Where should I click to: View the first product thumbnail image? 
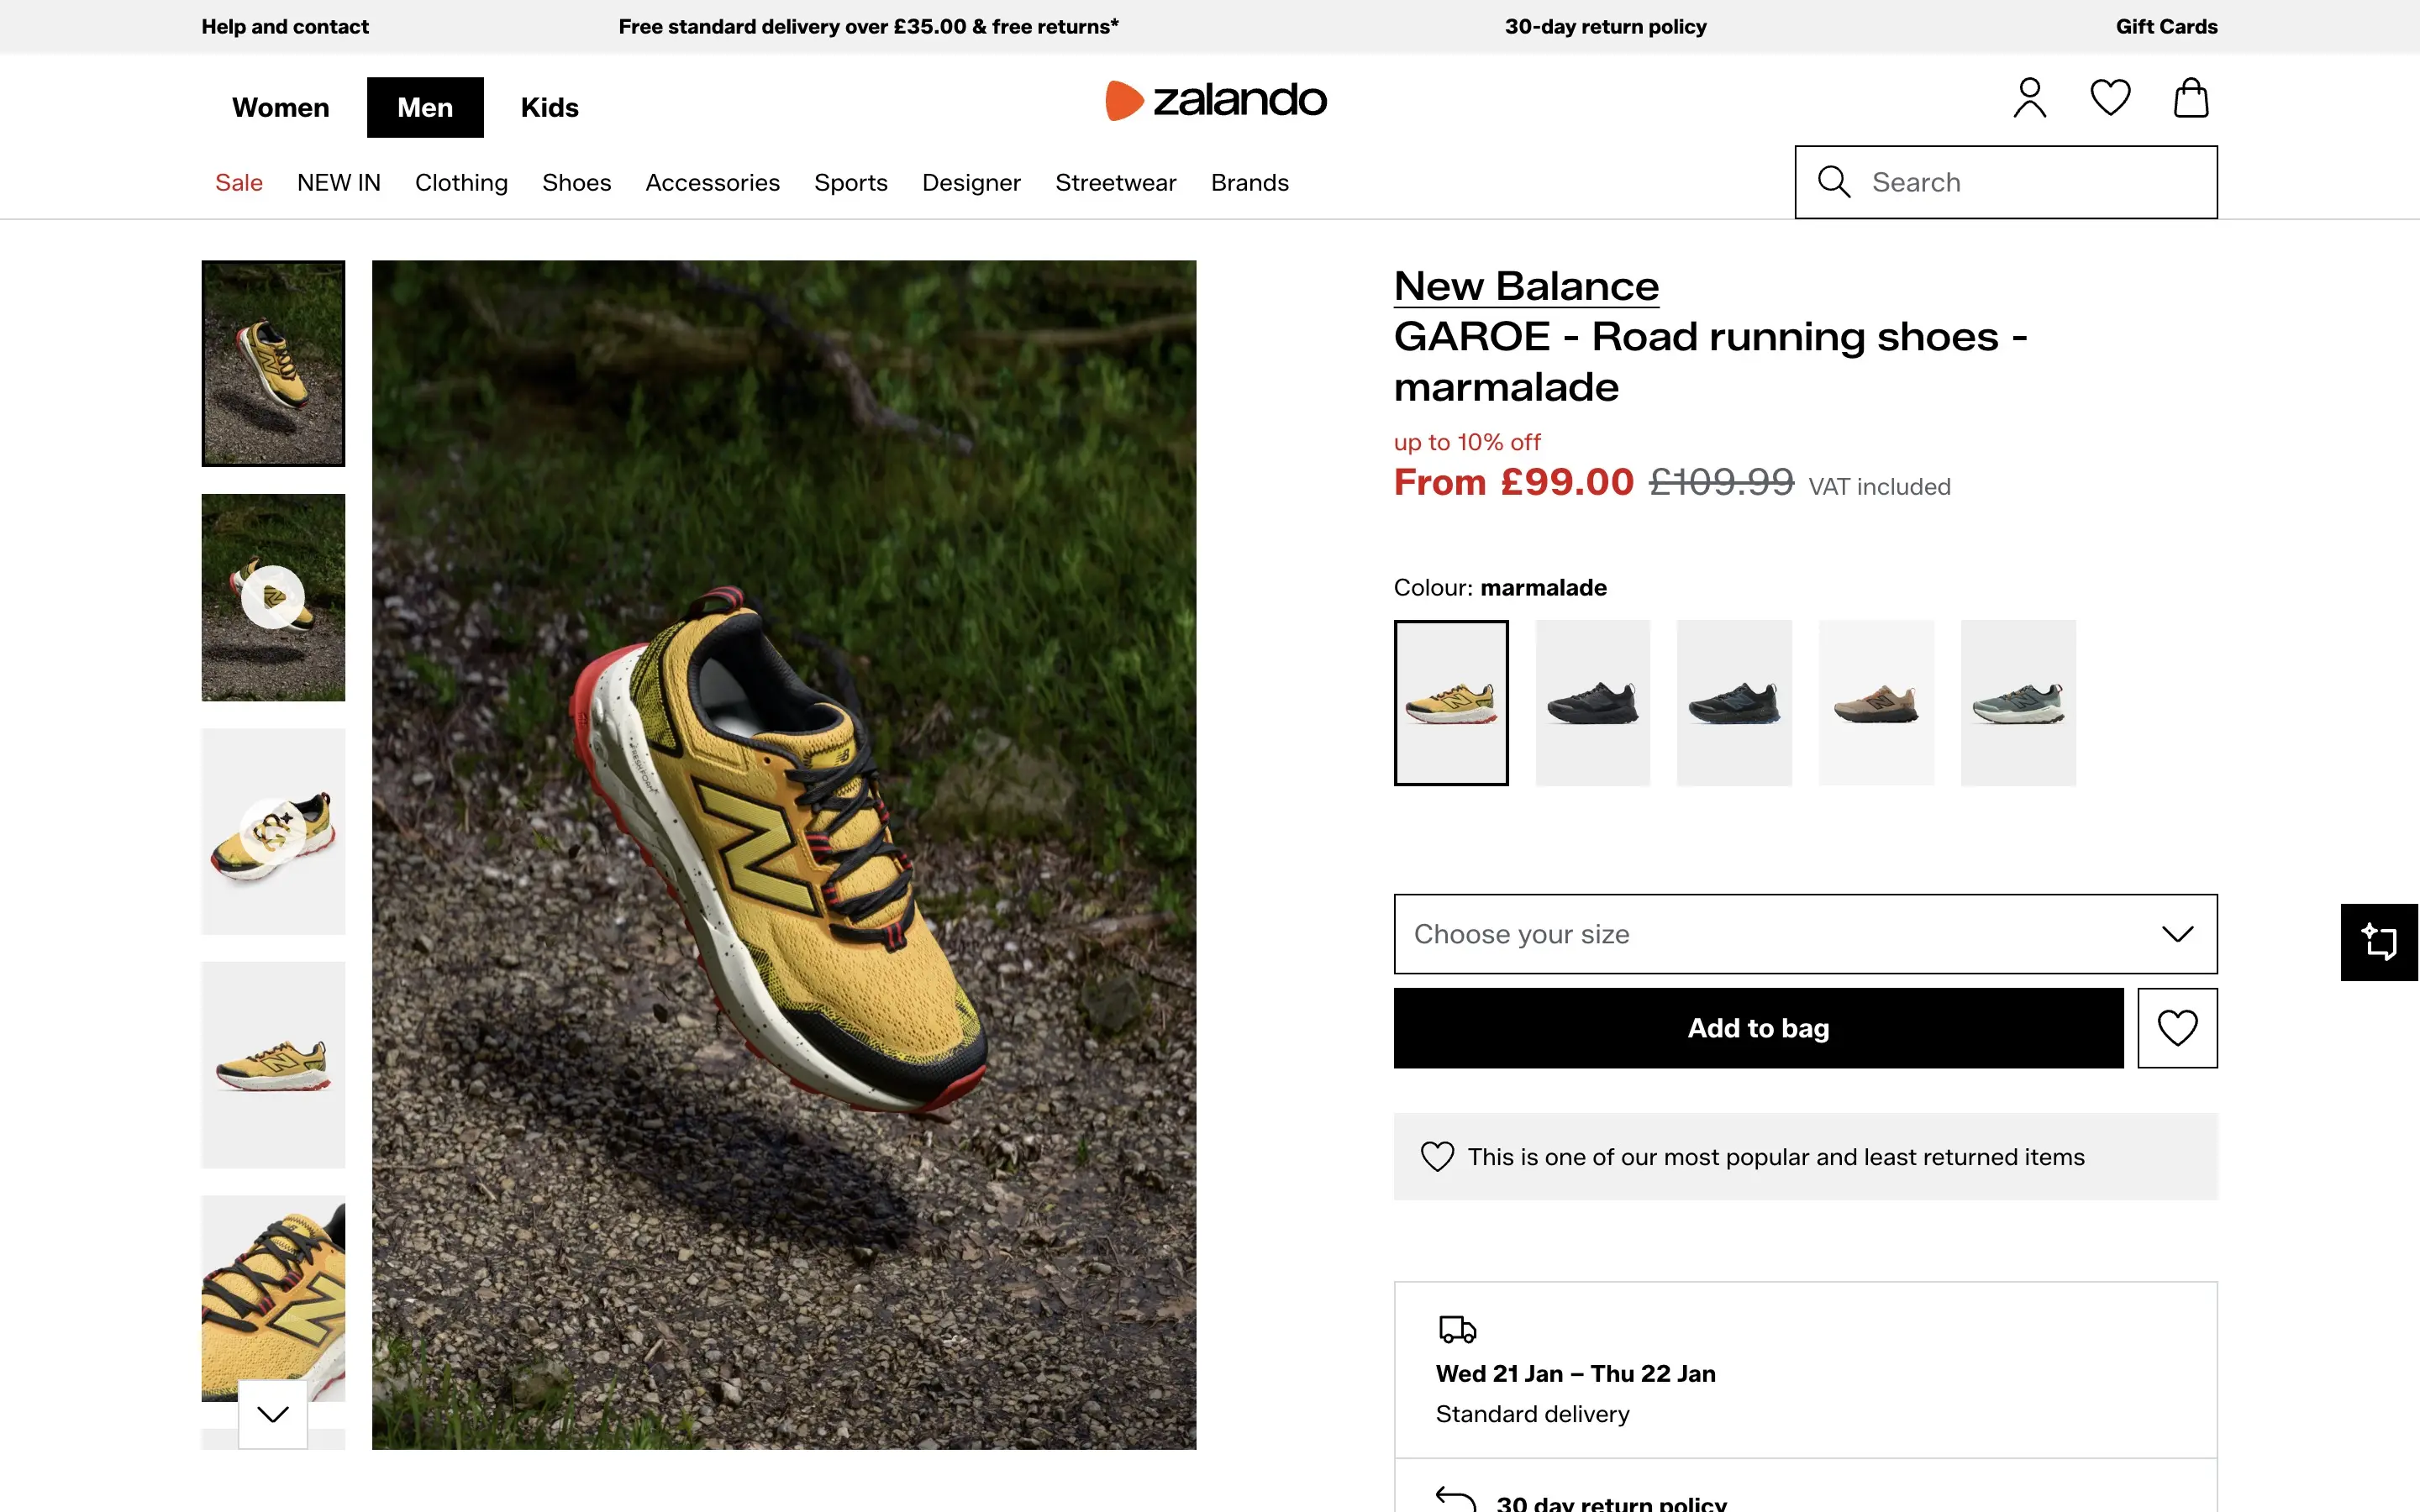(x=272, y=363)
